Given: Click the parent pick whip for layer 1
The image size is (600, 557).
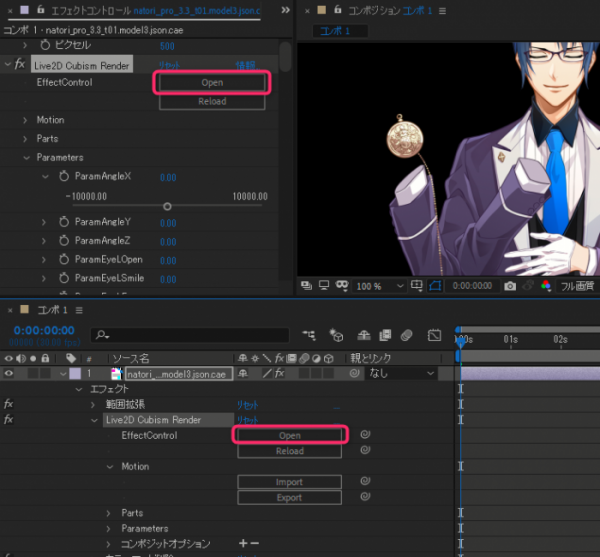Looking at the screenshot, I should (x=354, y=373).
